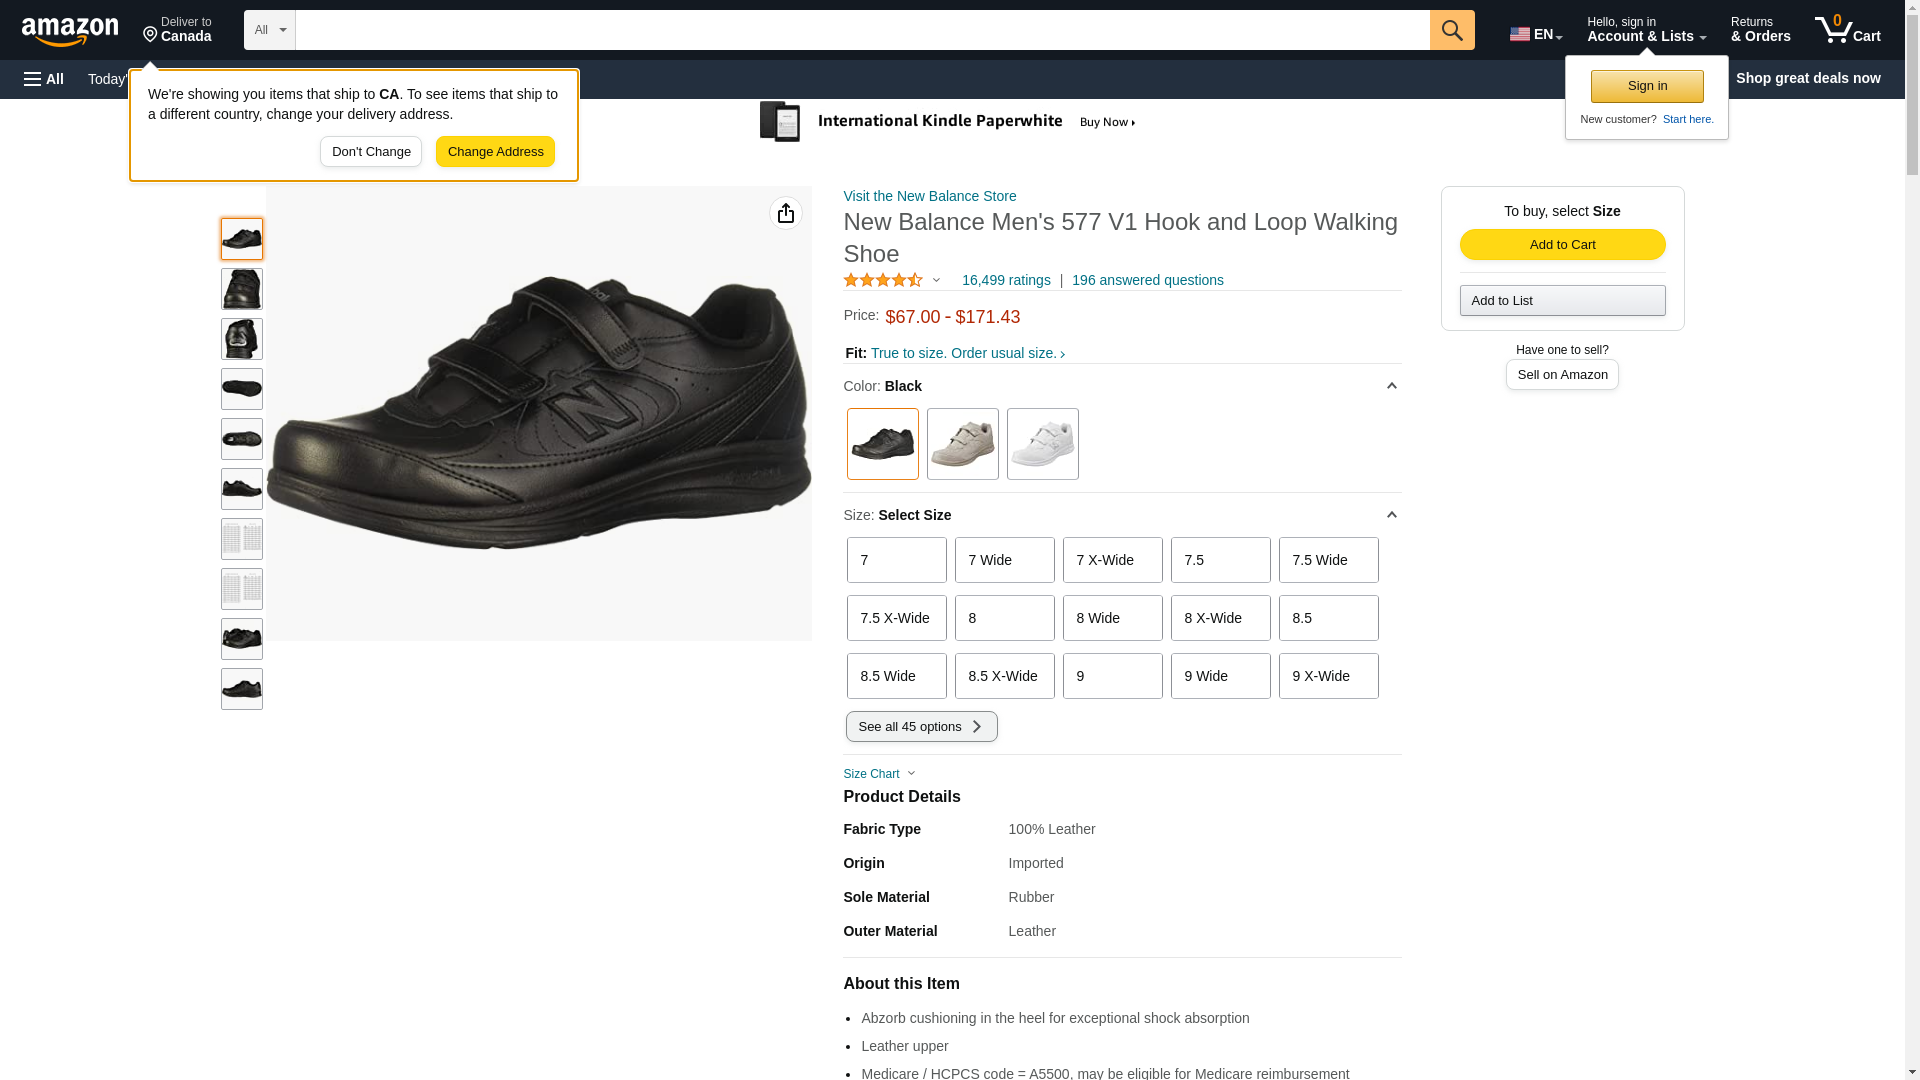Click the magnifier search button

click(x=1451, y=30)
